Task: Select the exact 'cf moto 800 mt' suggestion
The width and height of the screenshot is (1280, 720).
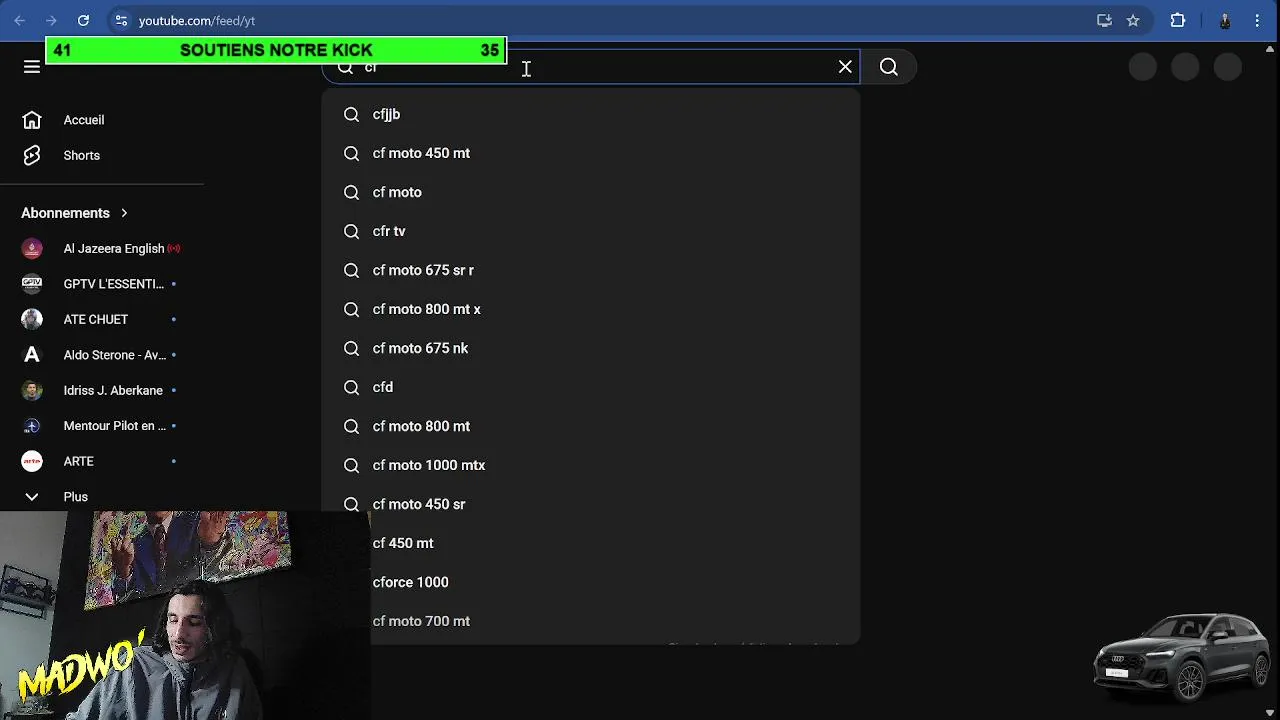Action: pyautogui.click(x=590, y=426)
